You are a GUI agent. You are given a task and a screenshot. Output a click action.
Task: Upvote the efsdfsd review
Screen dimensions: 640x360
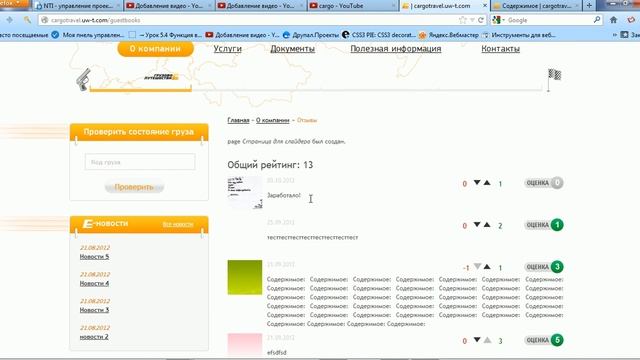click(487, 340)
